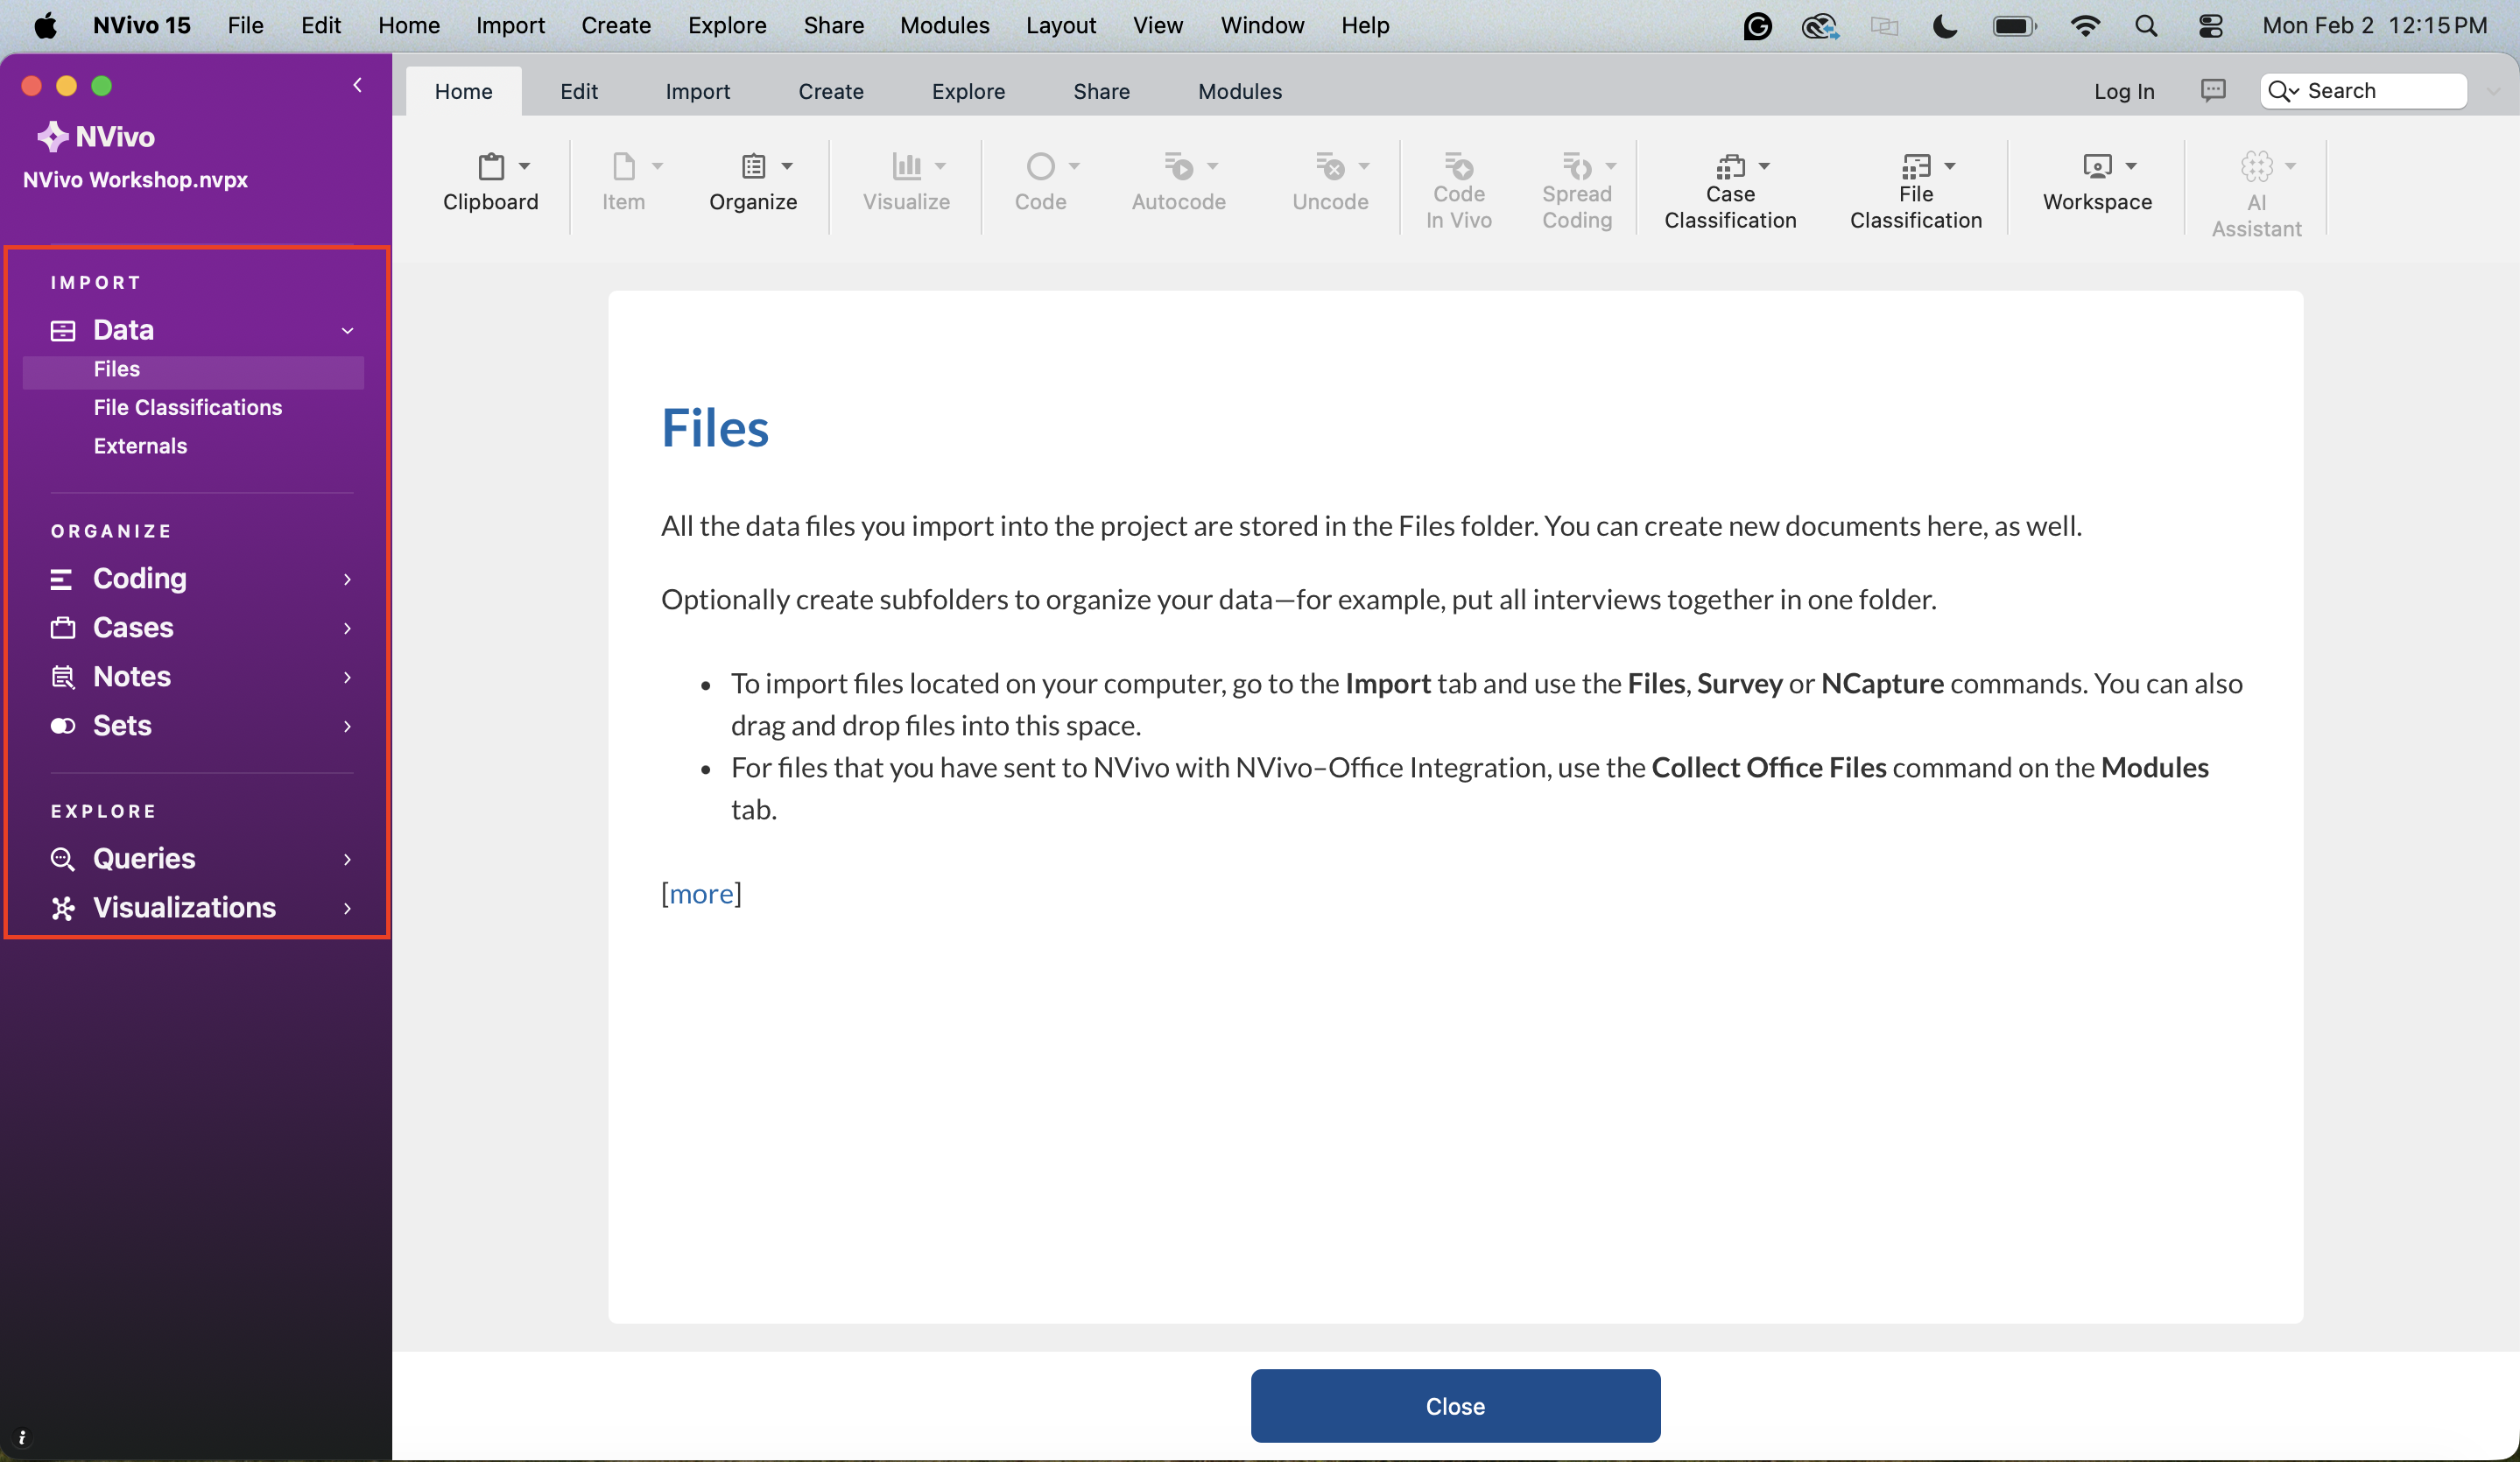
Task: Open the more link in the Files description
Action: (701, 893)
